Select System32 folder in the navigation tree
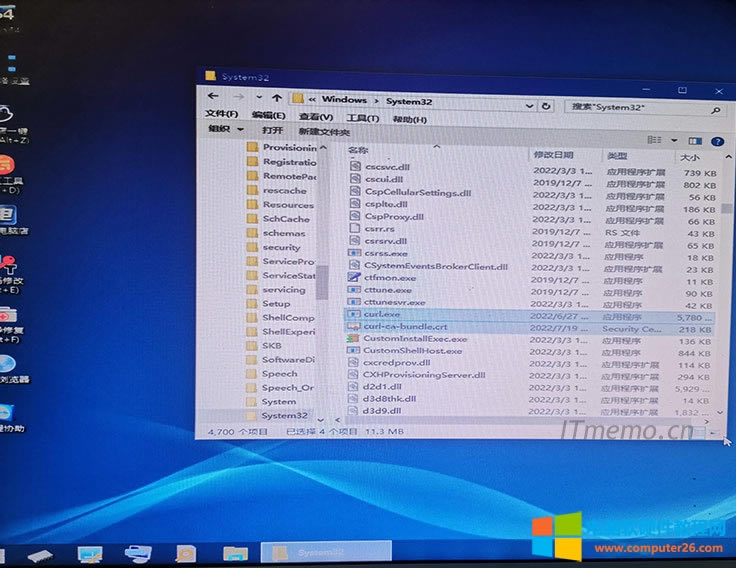This screenshot has width=736, height=568. tap(283, 415)
